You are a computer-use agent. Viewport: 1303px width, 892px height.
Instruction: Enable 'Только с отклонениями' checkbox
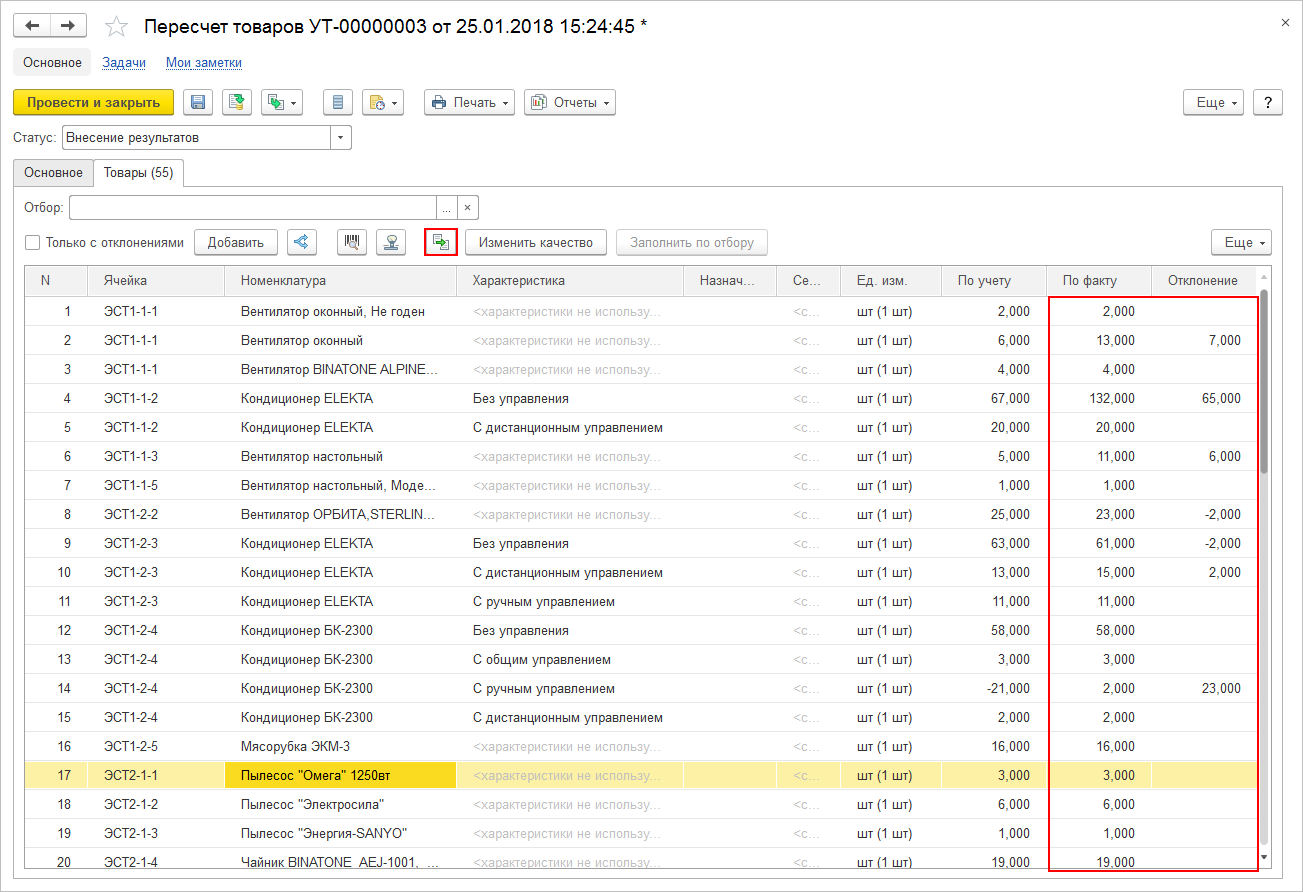[x=33, y=242]
